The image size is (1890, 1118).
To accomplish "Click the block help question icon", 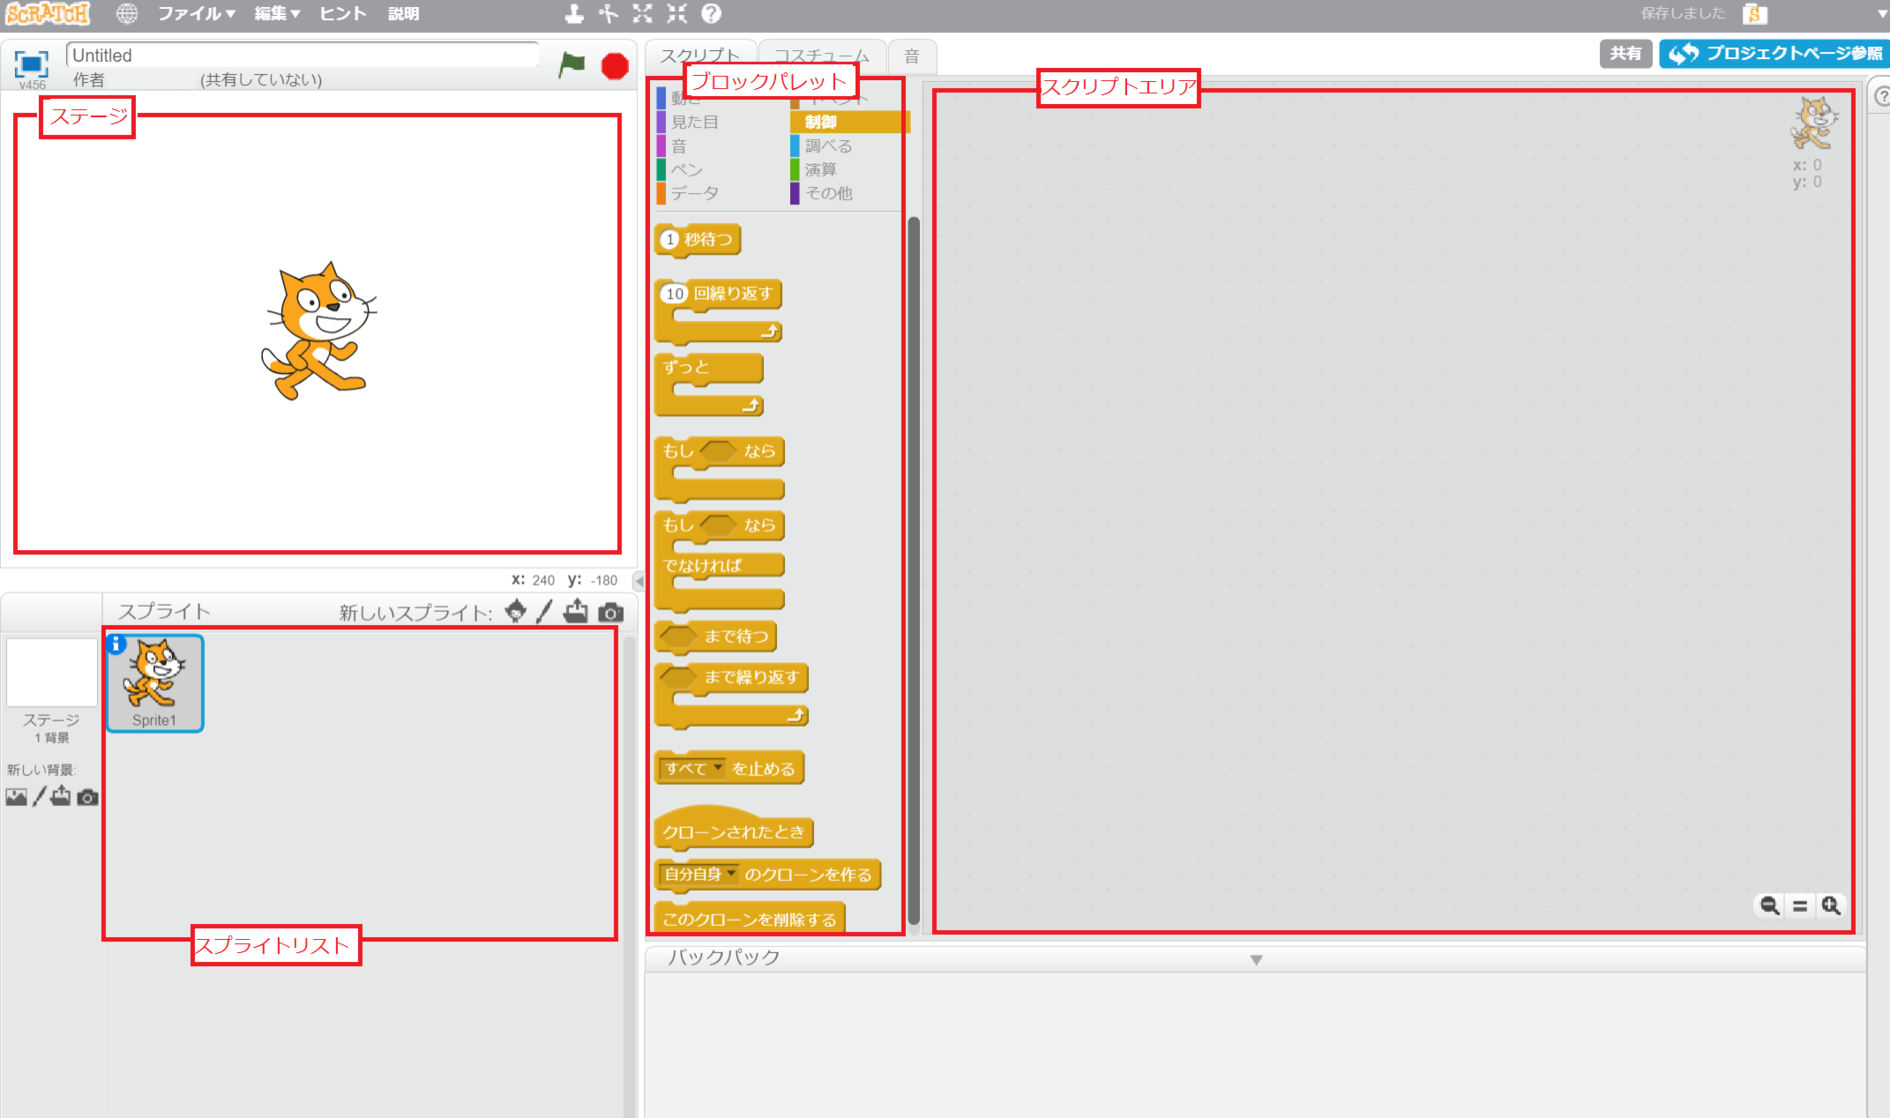I will pos(711,14).
